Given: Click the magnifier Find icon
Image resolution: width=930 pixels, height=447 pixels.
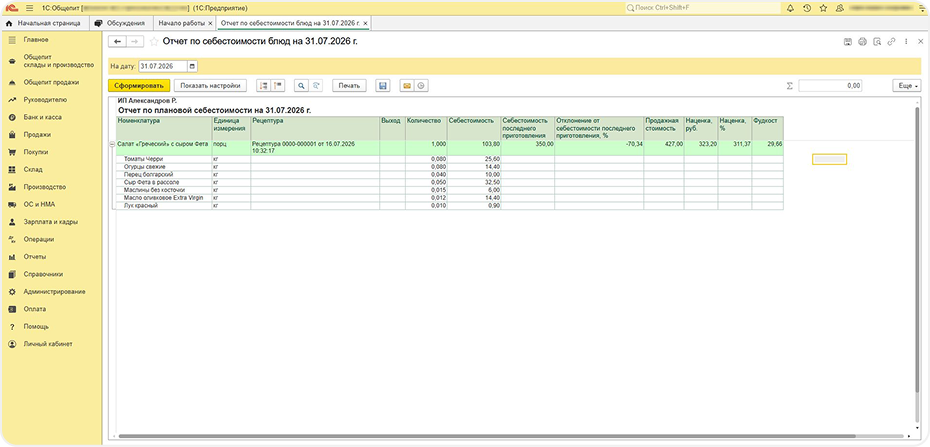Looking at the screenshot, I should pyautogui.click(x=301, y=86).
